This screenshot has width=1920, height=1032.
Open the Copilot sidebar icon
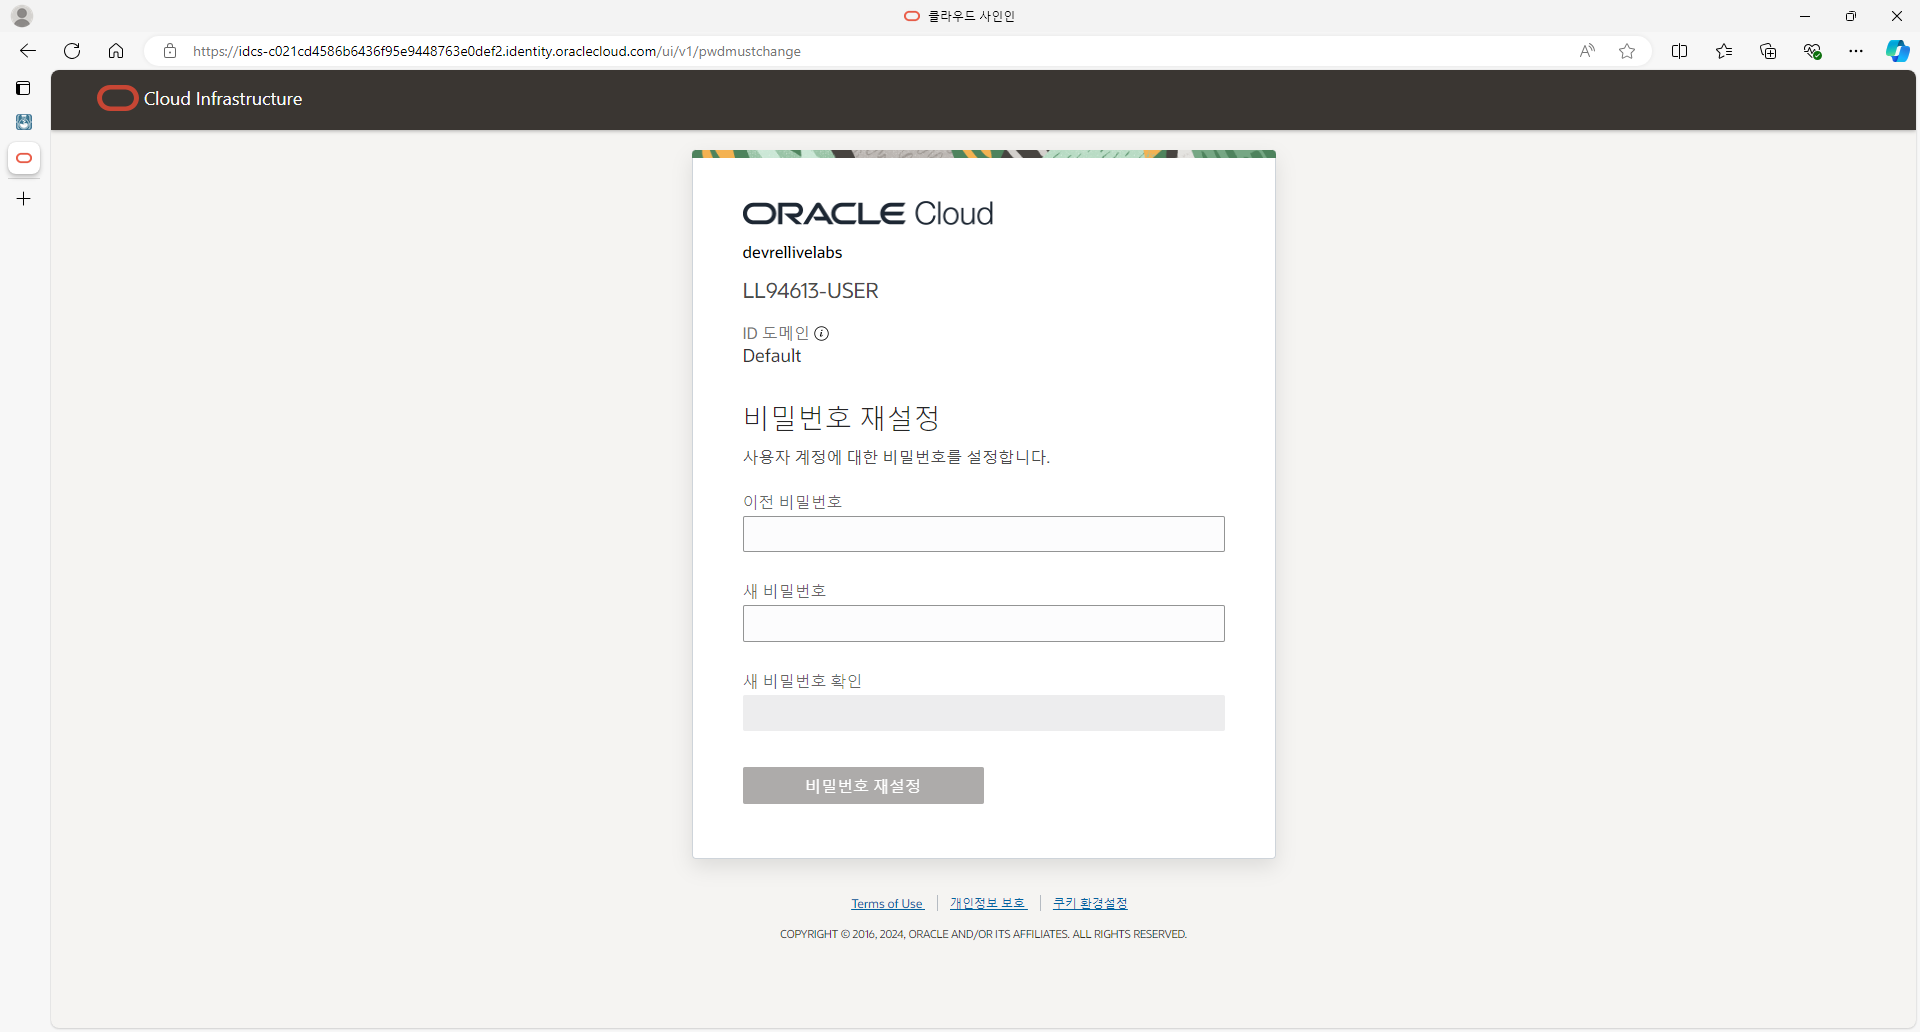[x=1897, y=51]
